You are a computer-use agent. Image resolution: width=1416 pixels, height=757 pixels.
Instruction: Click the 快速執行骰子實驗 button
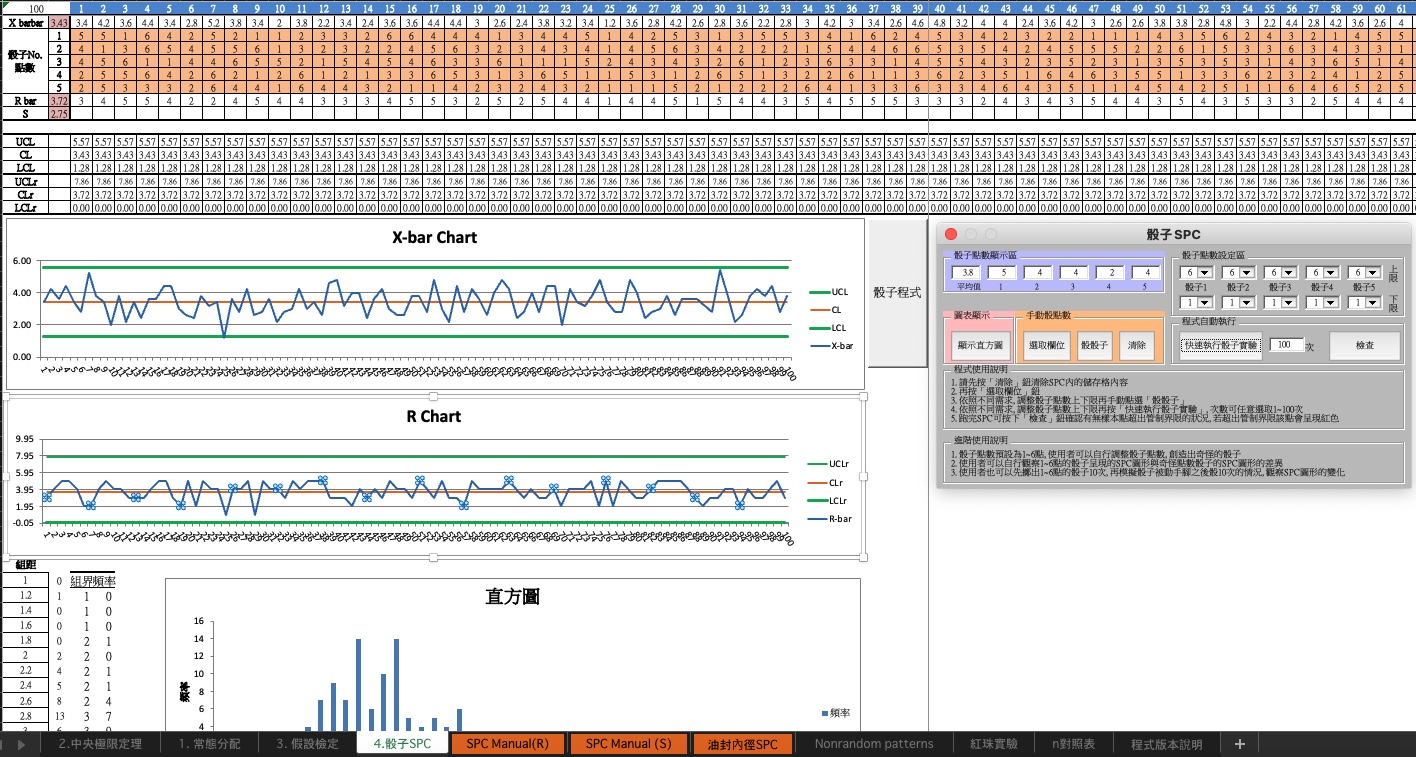(x=1219, y=345)
